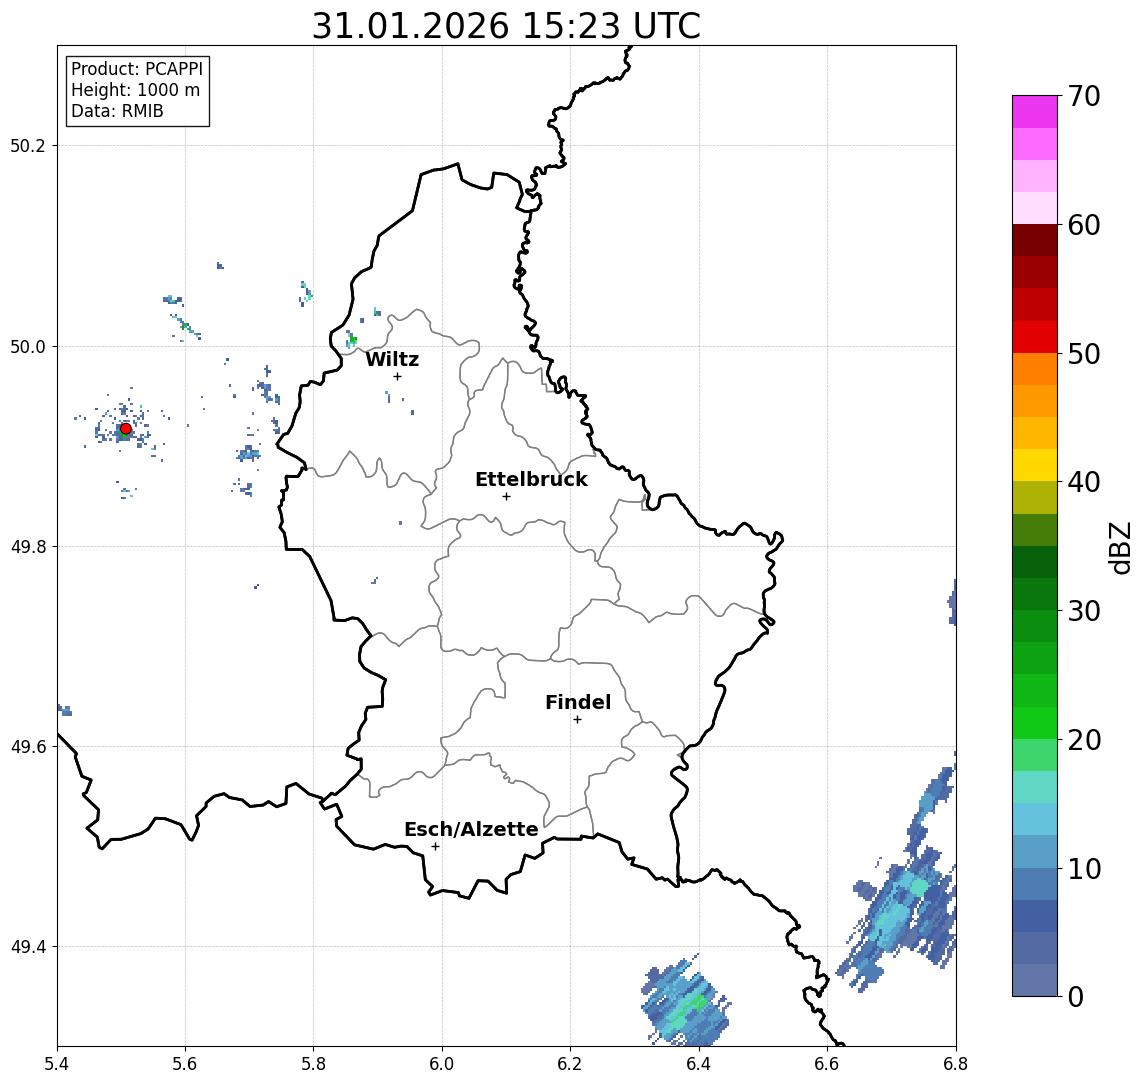Click the colorbar tick label 50

tap(1084, 354)
